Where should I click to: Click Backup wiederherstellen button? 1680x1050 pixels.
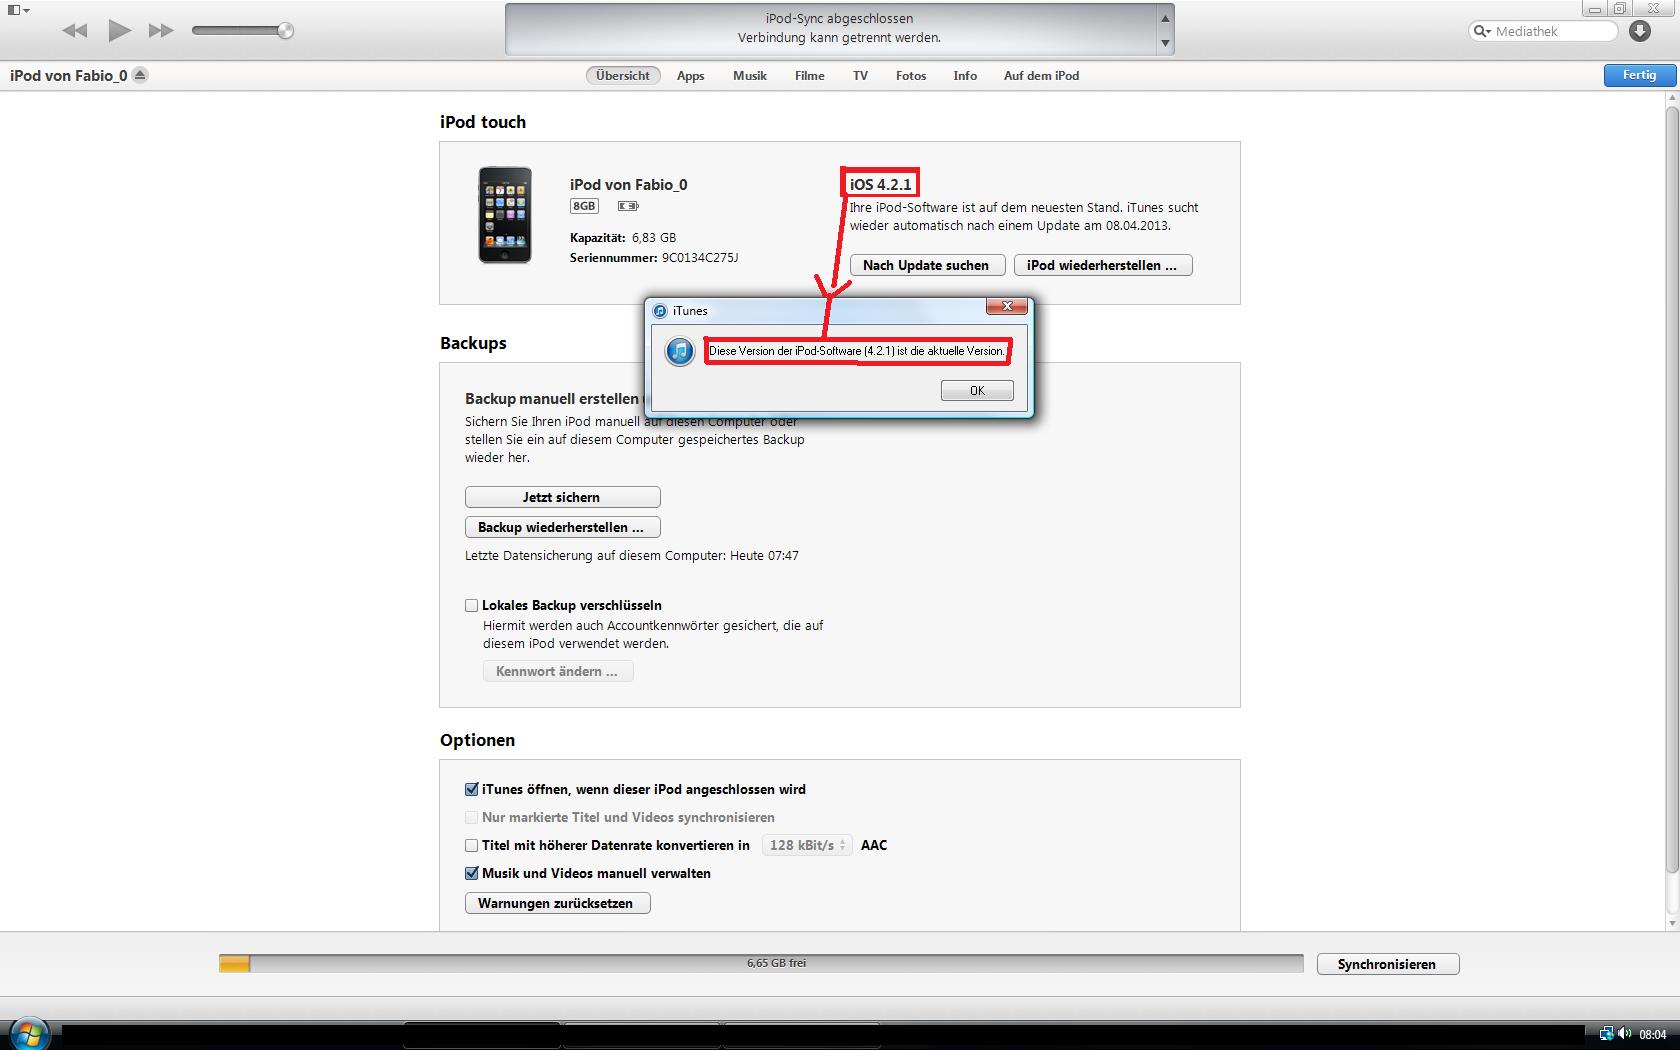pyautogui.click(x=562, y=527)
